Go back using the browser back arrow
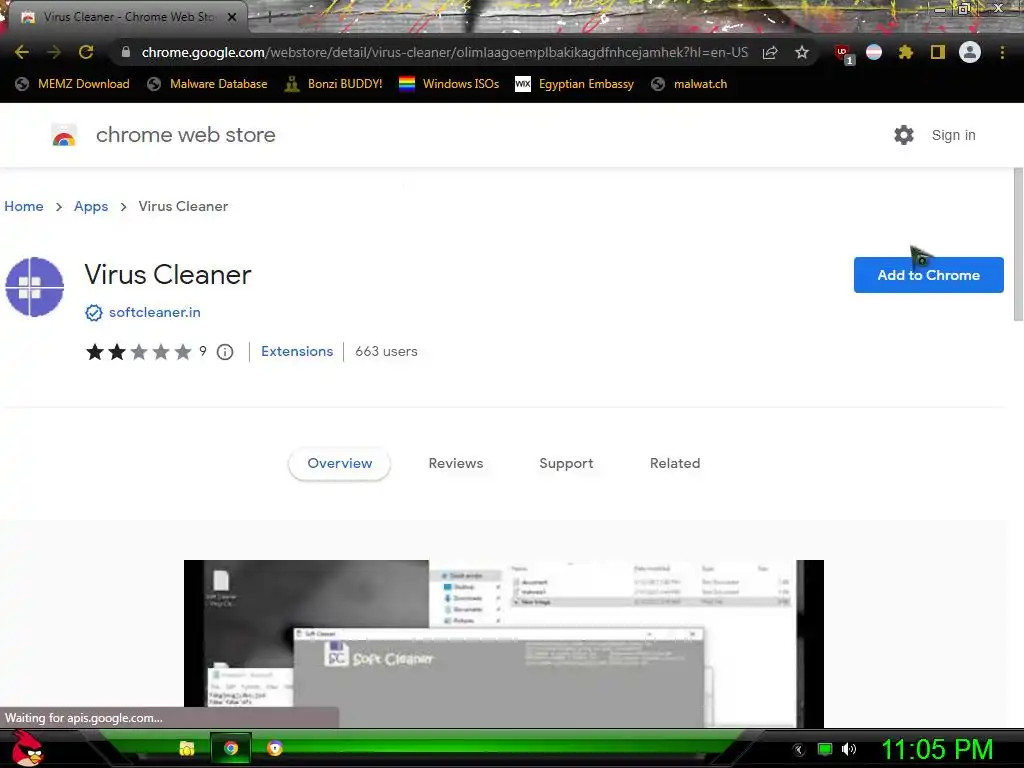This screenshot has width=1024, height=768. 22,52
